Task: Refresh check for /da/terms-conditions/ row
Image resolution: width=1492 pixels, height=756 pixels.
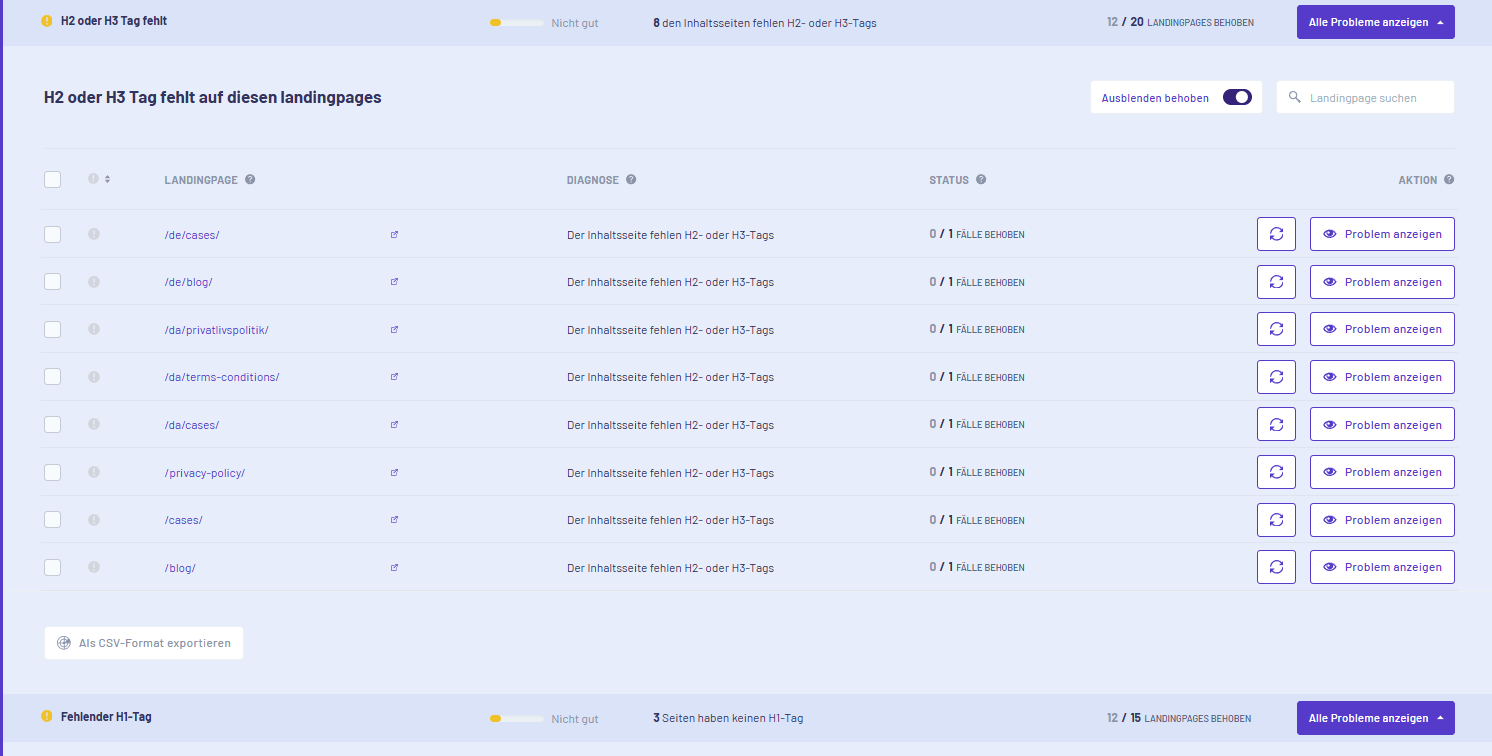Action: tap(1276, 377)
